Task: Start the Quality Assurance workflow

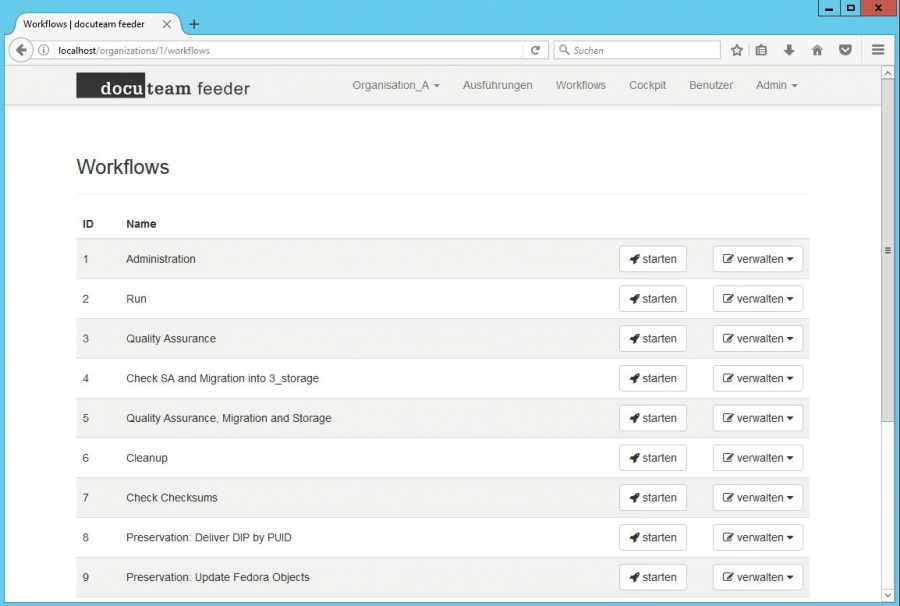Action: coord(653,338)
